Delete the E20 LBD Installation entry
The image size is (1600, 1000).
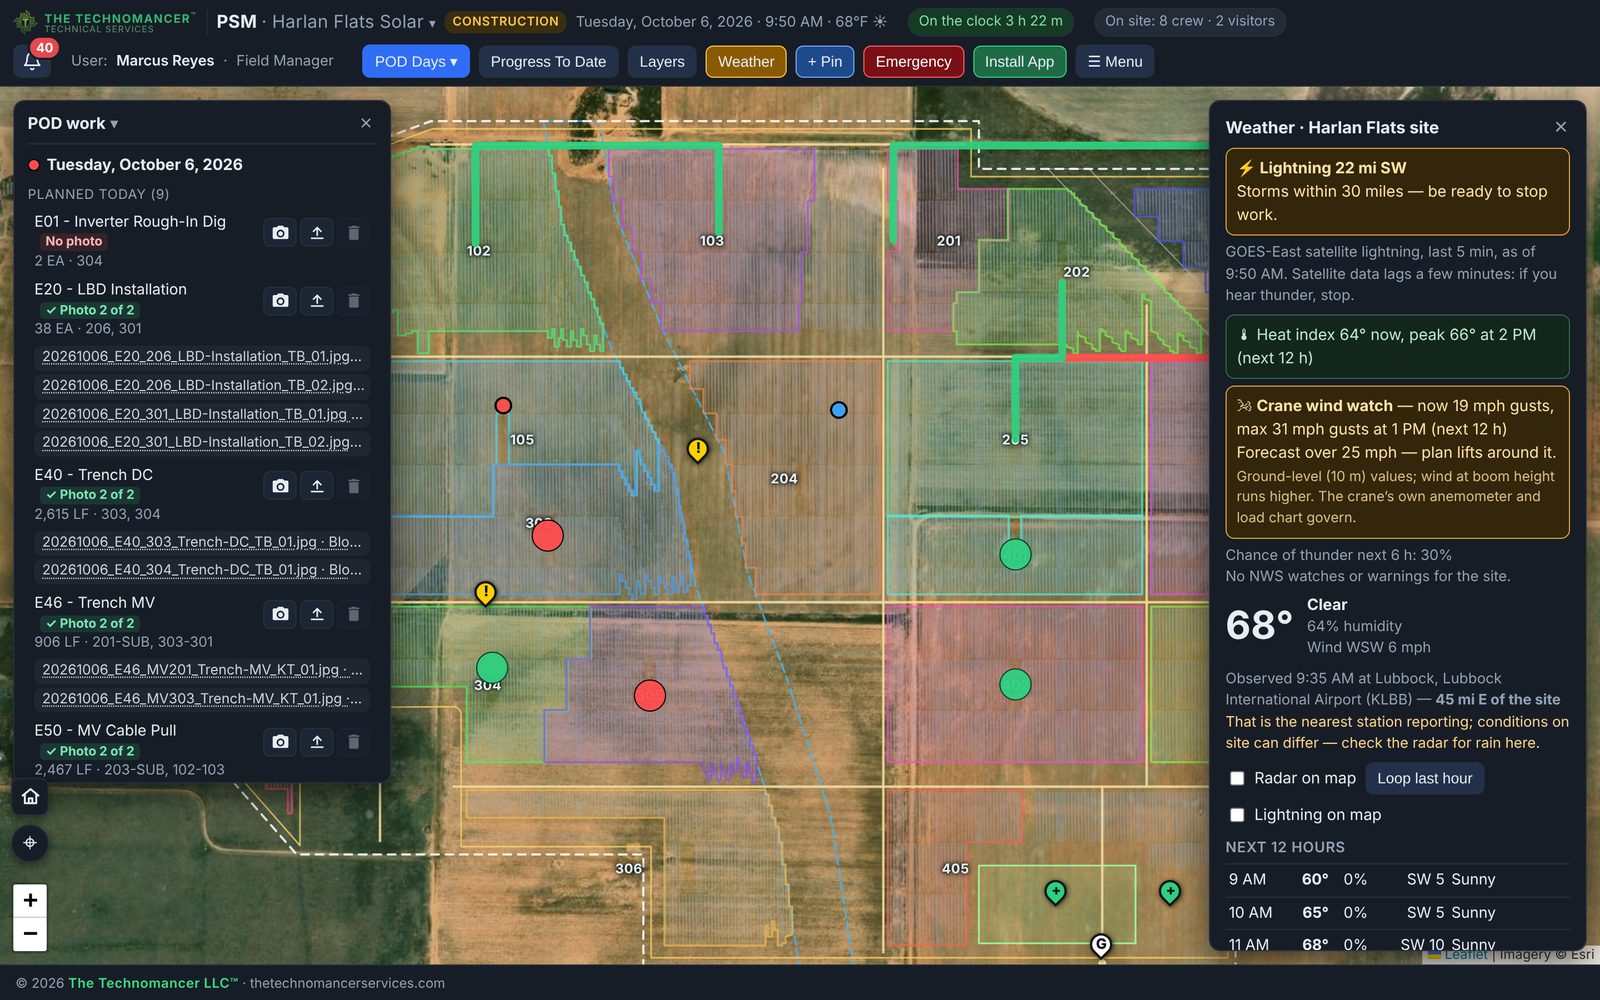click(353, 301)
